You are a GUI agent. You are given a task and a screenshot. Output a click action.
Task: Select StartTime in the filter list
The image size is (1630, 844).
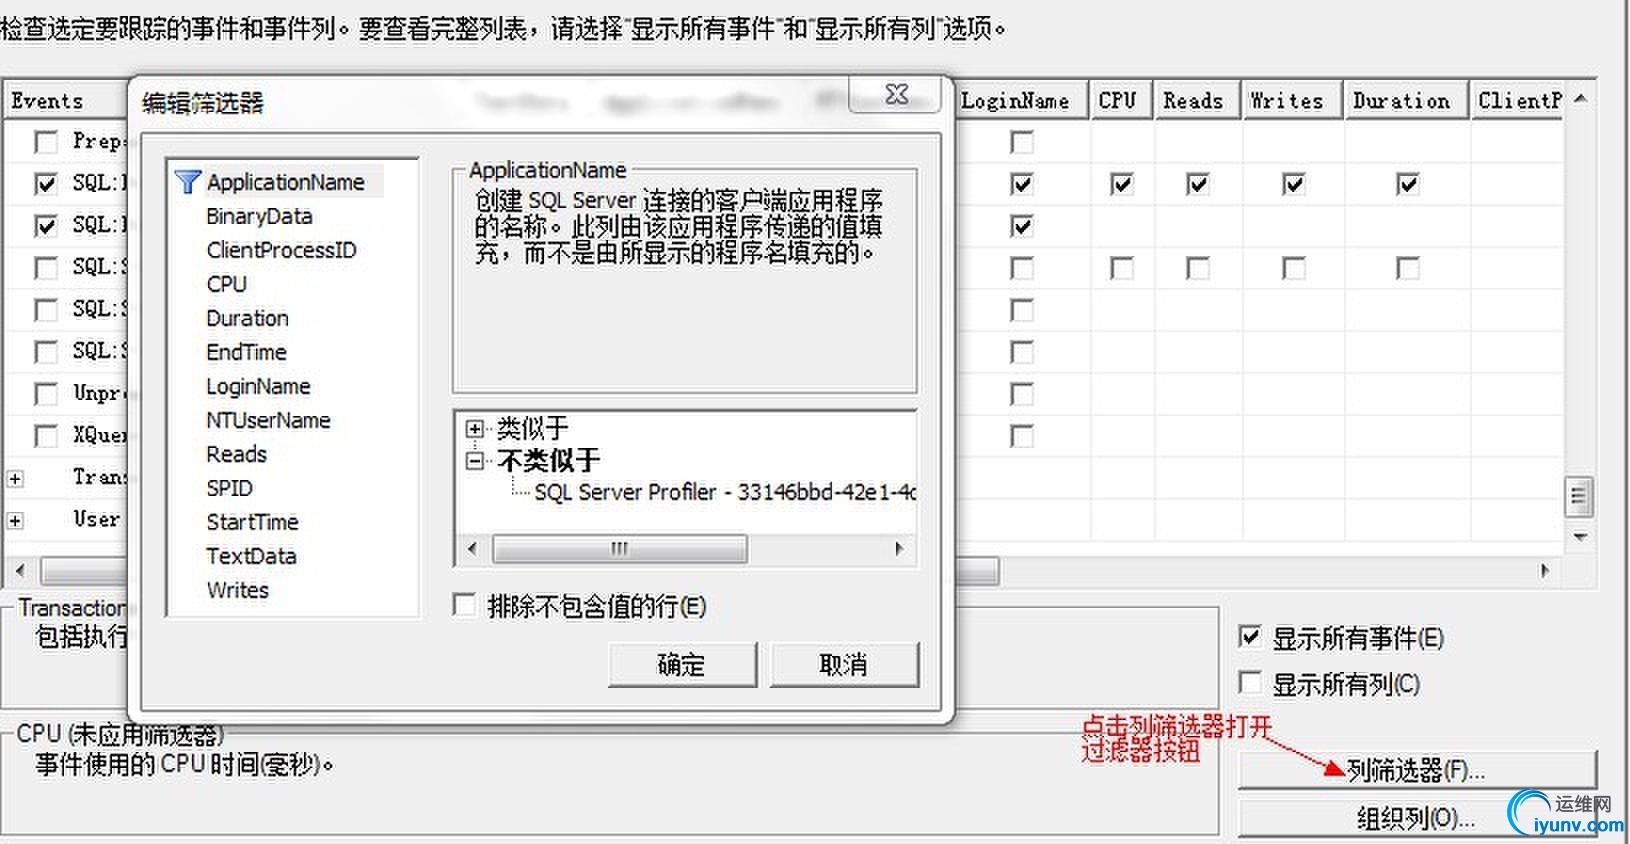(252, 522)
